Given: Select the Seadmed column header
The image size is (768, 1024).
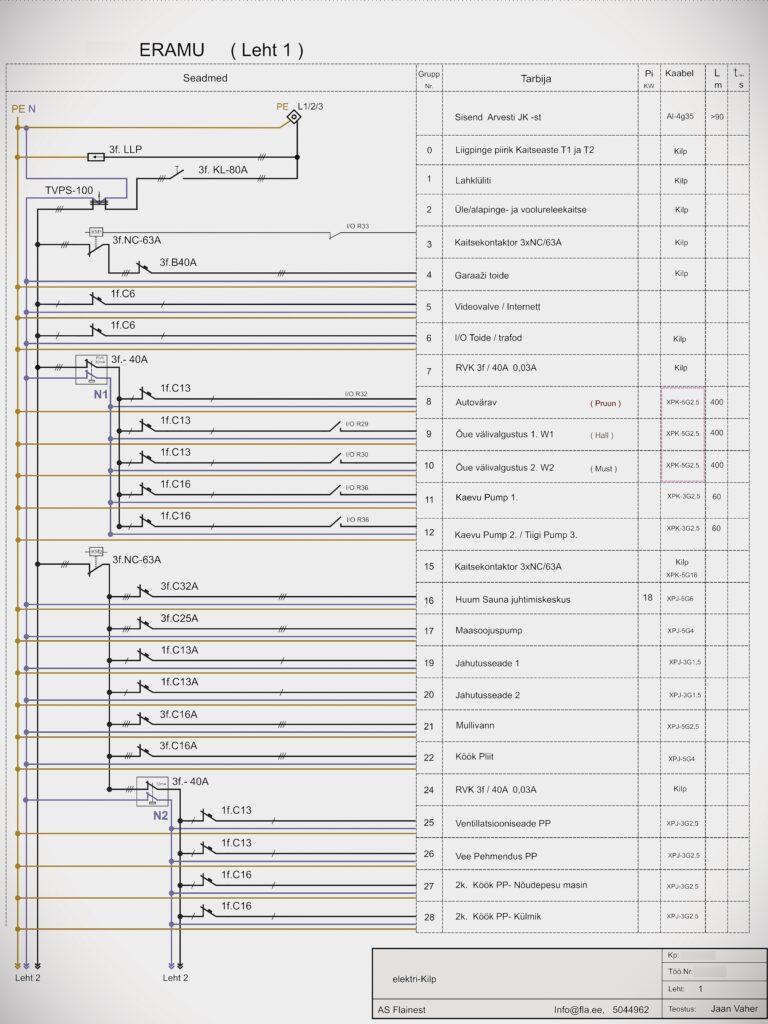Looking at the screenshot, I should coord(210,78).
